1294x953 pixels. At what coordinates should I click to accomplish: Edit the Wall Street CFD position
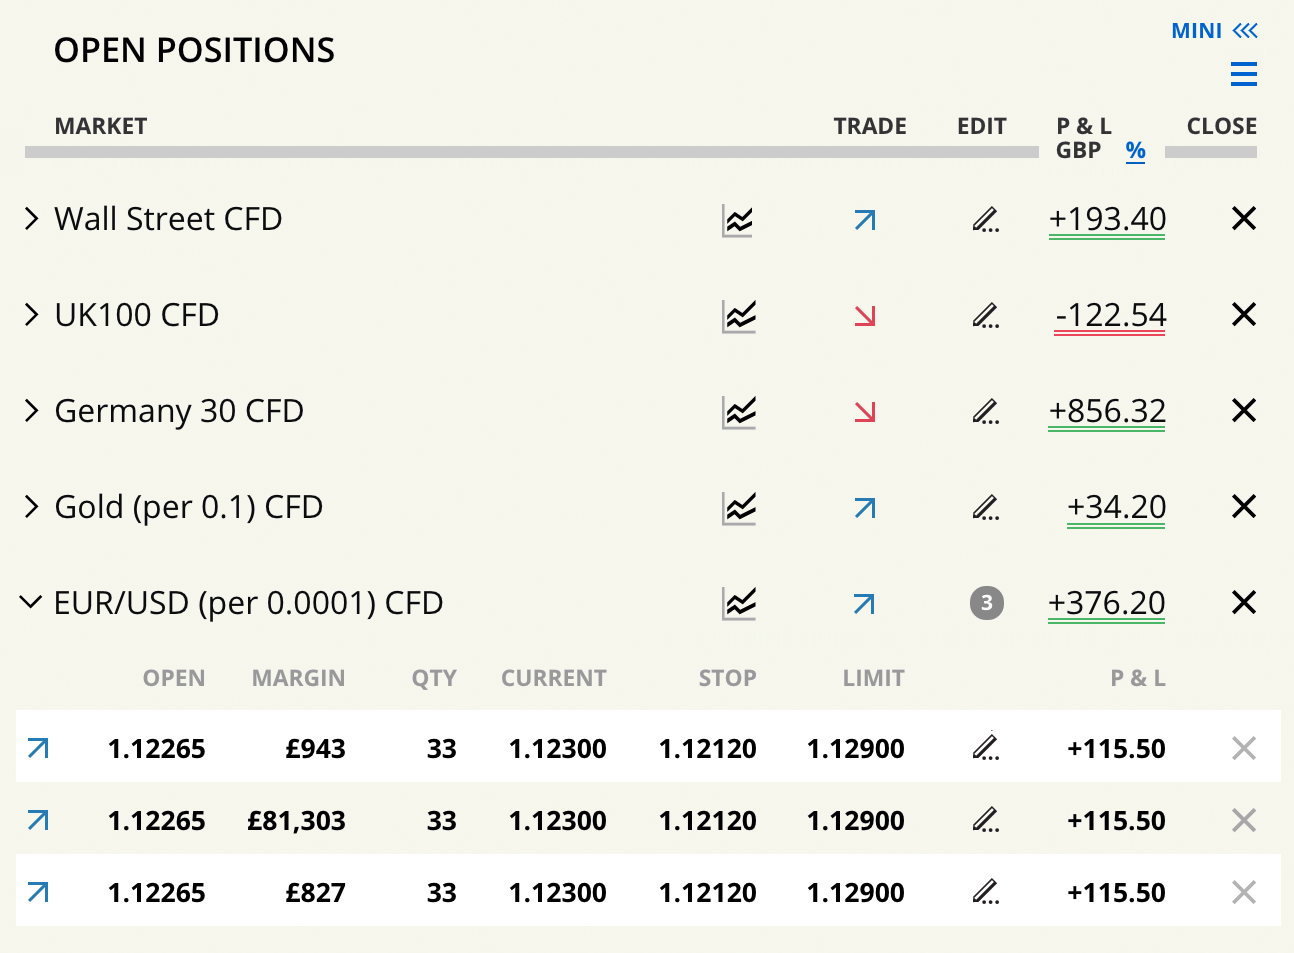coord(986,220)
